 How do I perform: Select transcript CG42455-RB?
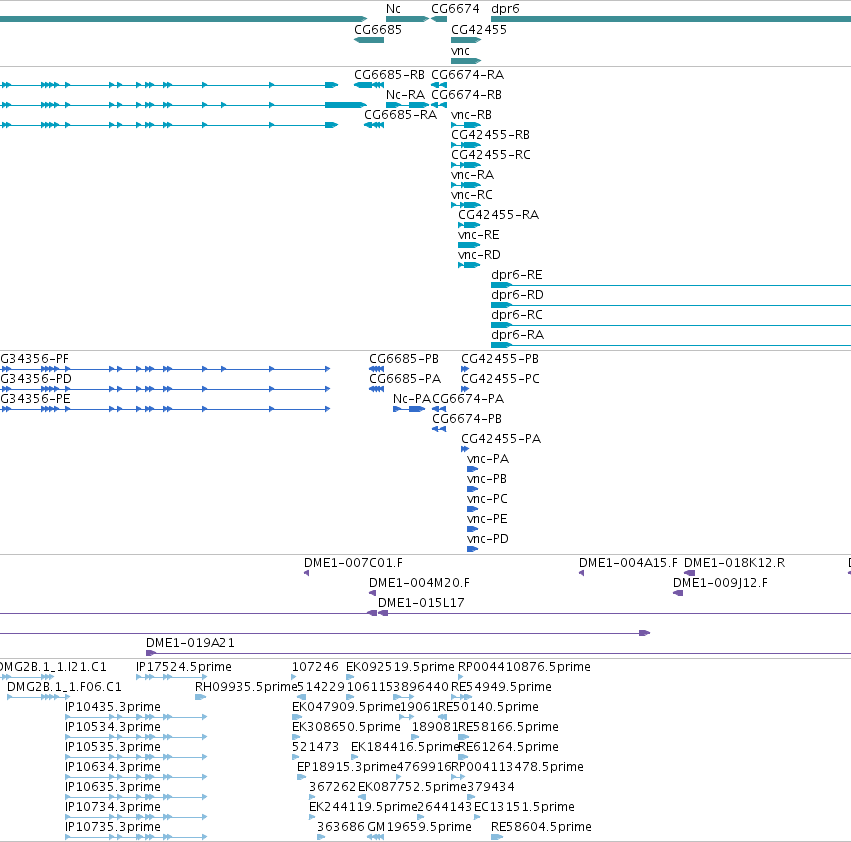click(490, 135)
